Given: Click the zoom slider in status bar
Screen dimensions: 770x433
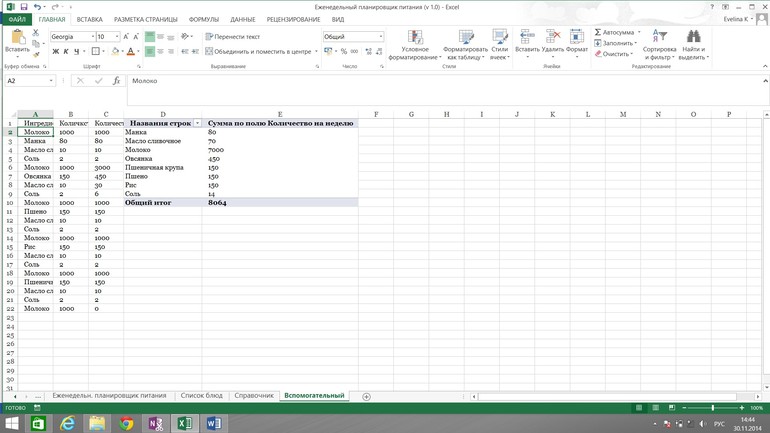Looking at the screenshot, I should point(713,408).
